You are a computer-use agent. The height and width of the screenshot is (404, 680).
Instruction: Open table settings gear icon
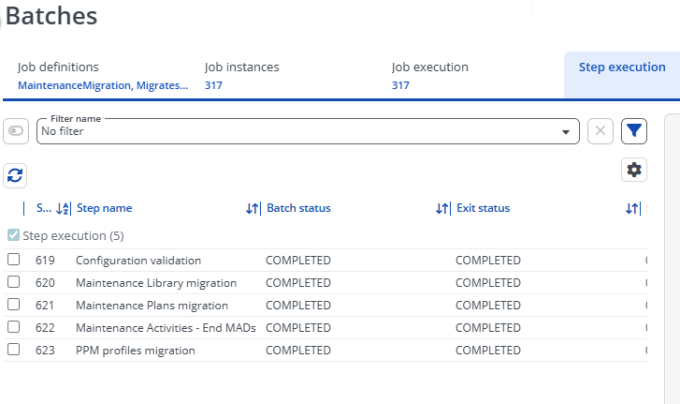click(634, 169)
